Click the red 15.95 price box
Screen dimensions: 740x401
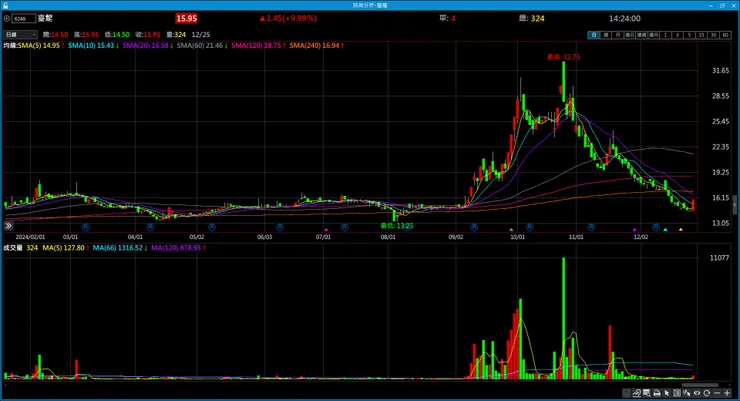tap(186, 18)
